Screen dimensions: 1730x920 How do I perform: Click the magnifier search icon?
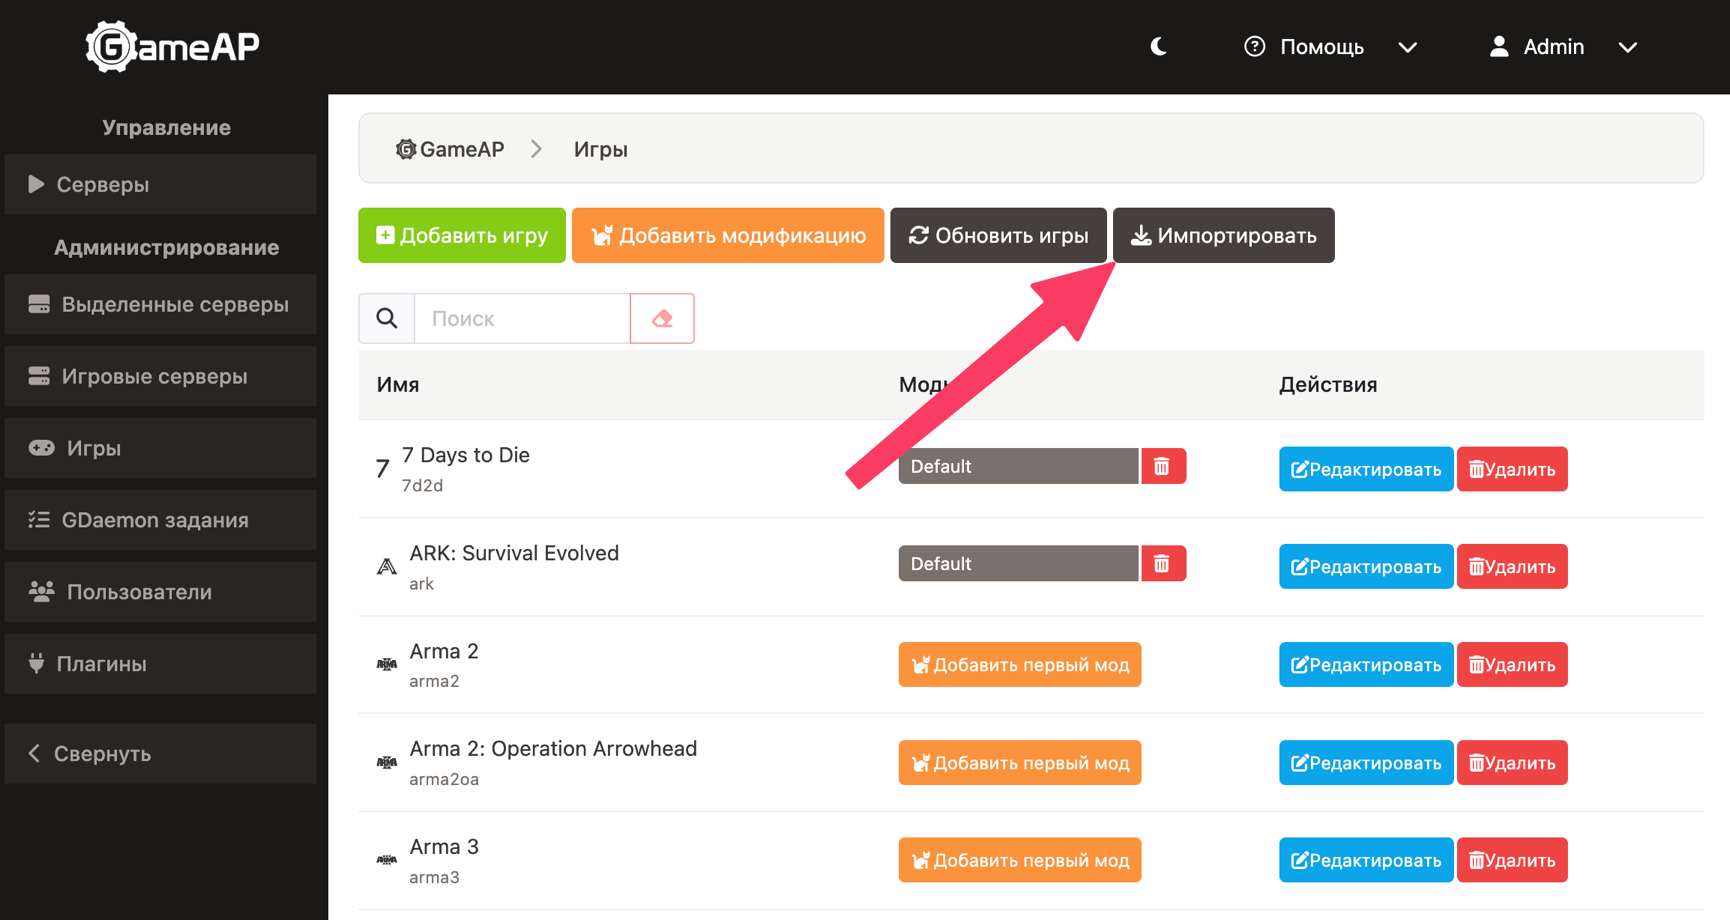(387, 319)
